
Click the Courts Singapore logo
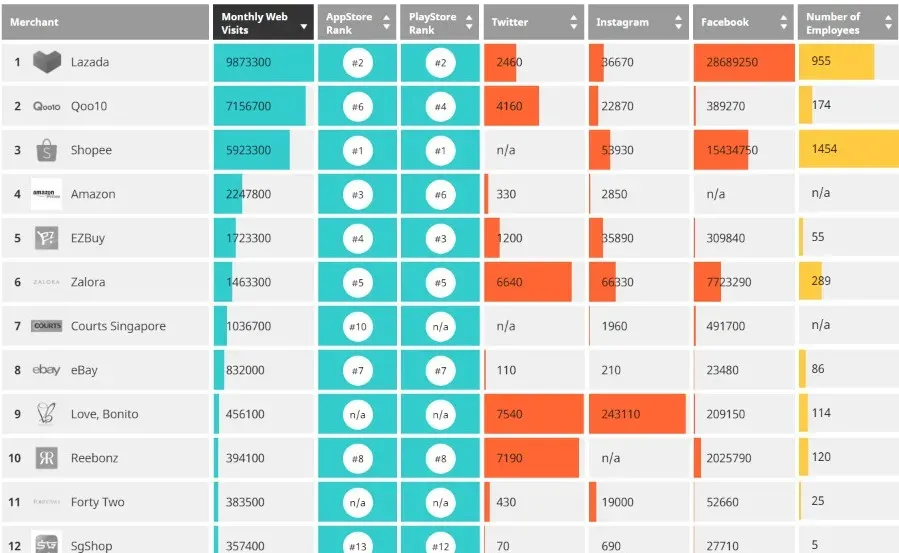(46, 326)
